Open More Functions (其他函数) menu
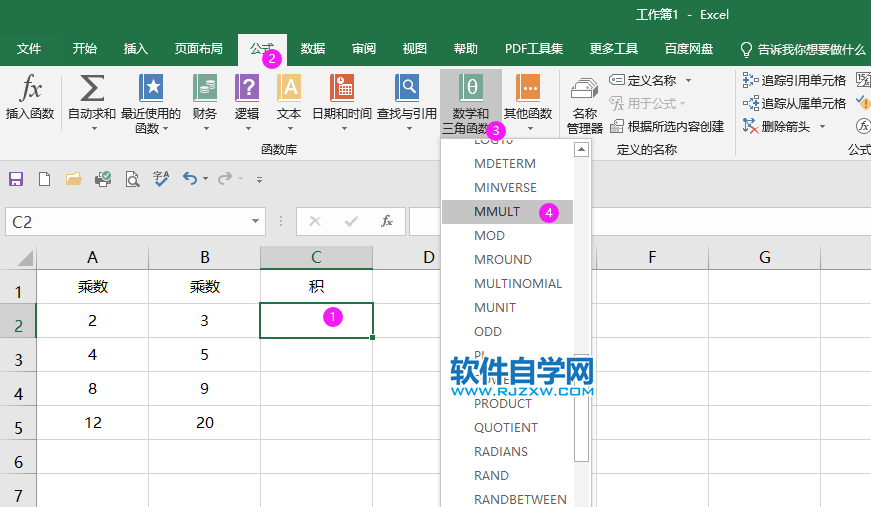This screenshot has height=507, width=871. 528,103
